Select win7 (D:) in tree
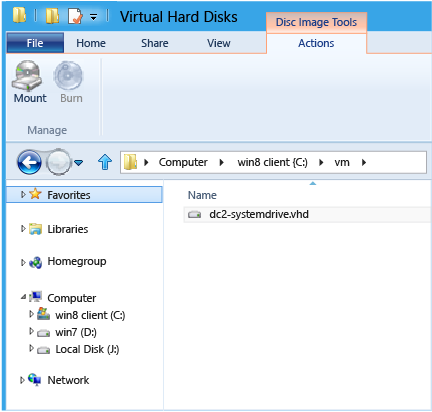This screenshot has width=432, height=412. tap(76, 332)
